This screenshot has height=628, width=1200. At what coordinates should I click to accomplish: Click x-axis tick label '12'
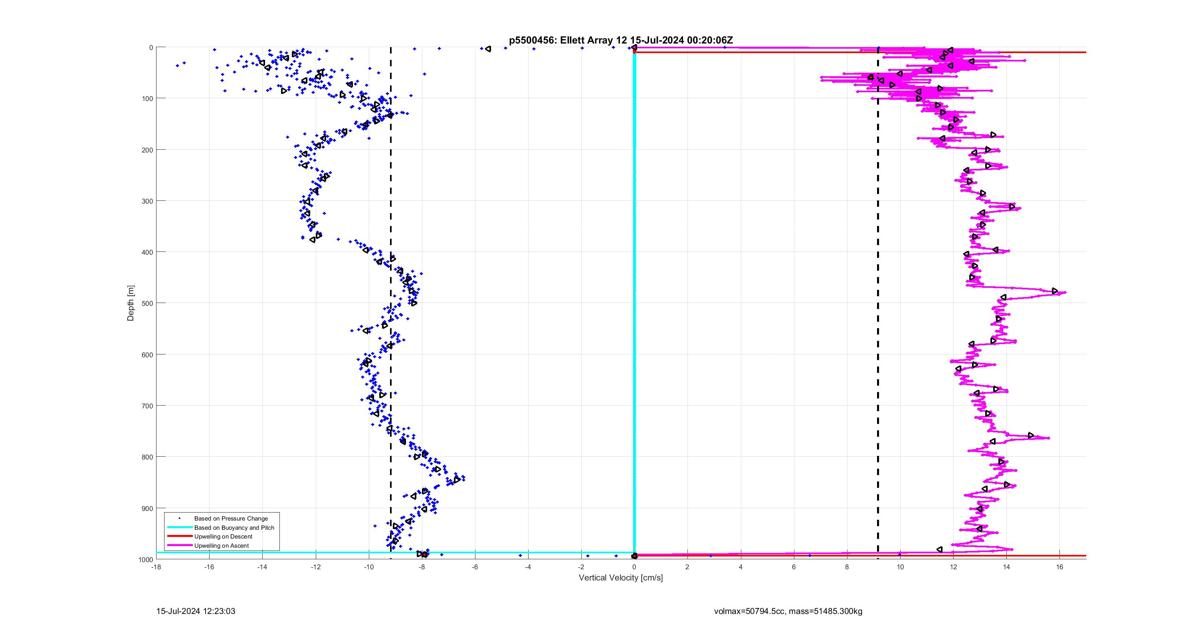[x=954, y=567]
